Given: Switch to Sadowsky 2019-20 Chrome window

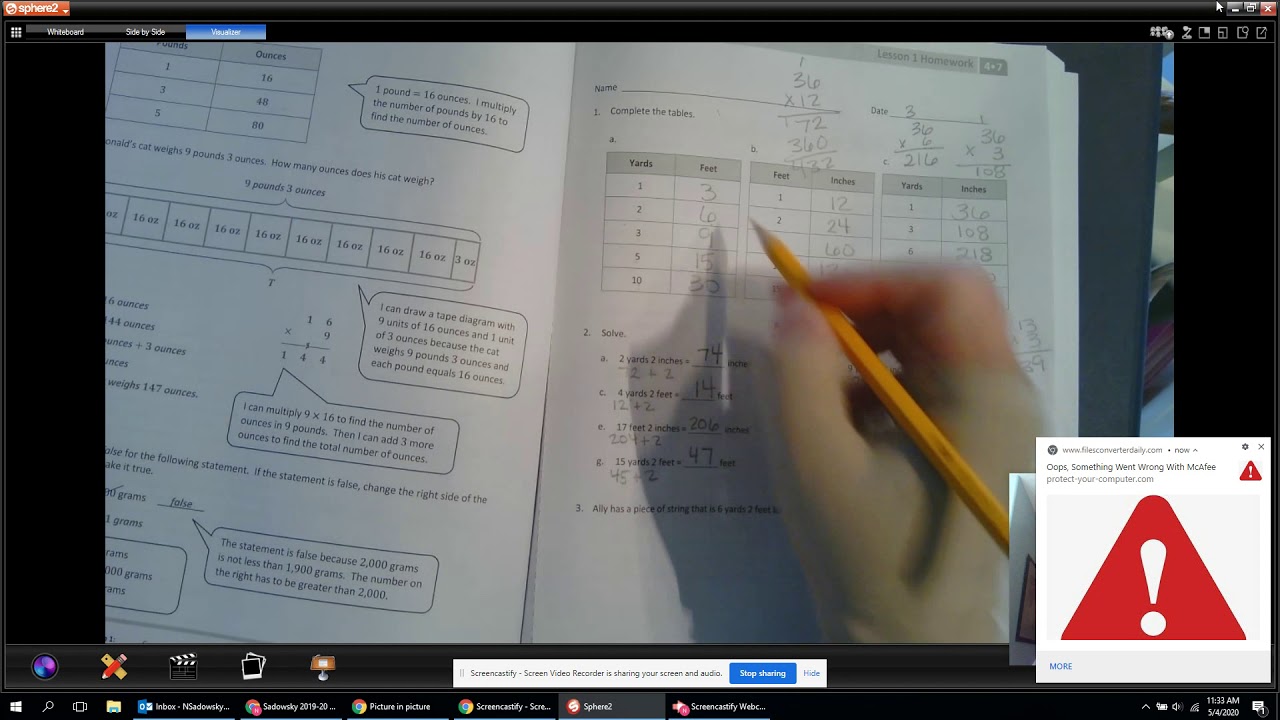Looking at the screenshot, I should (x=291, y=706).
